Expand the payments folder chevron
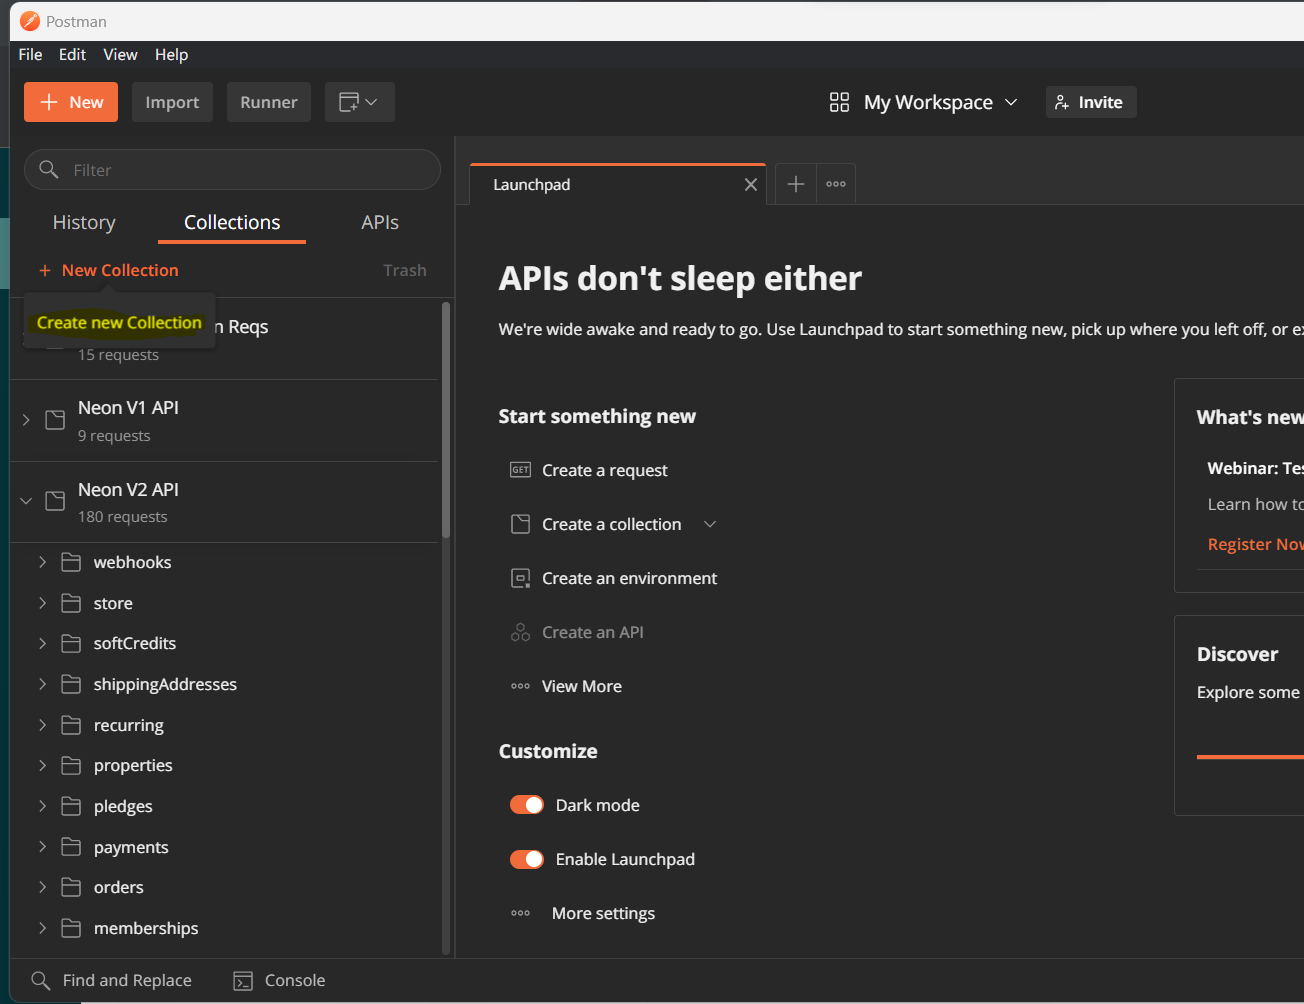The width and height of the screenshot is (1304, 1004). click(42, 847)
